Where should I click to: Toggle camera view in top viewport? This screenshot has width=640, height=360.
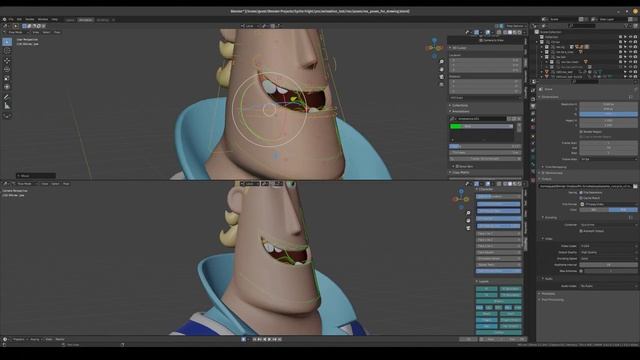[x=441, y=77]
